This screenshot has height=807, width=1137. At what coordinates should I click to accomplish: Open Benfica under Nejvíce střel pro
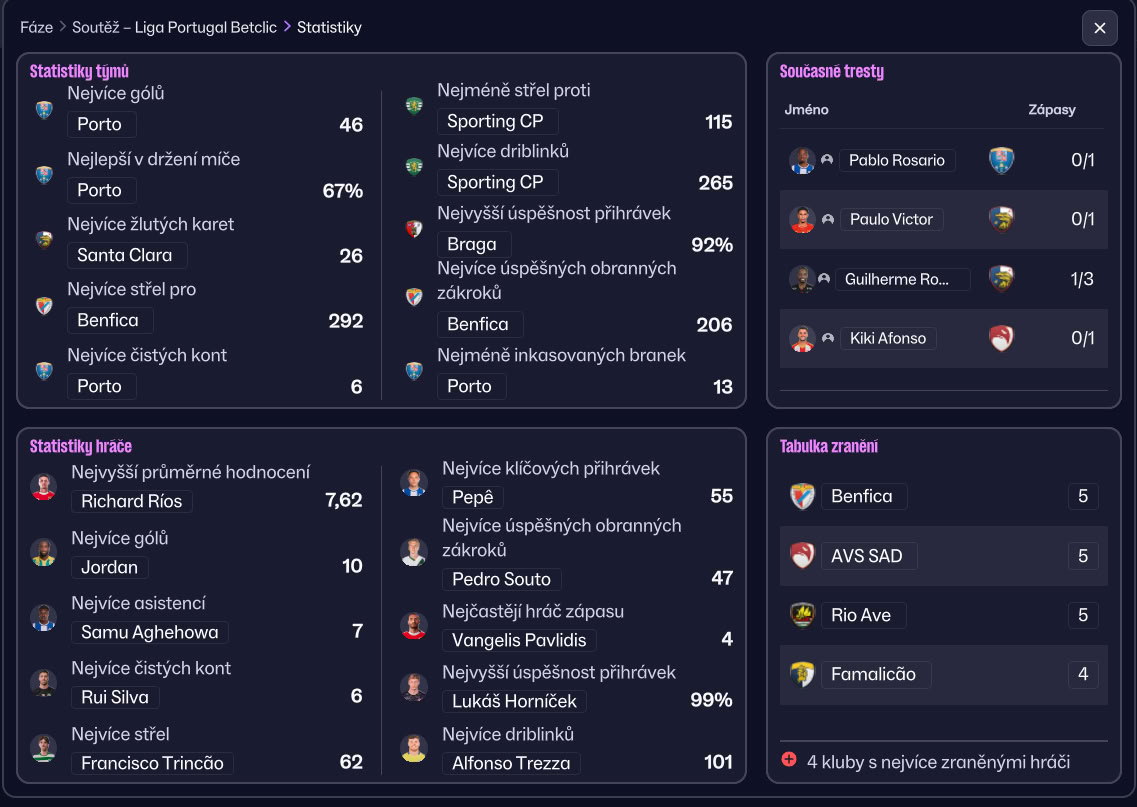point(110,320)
